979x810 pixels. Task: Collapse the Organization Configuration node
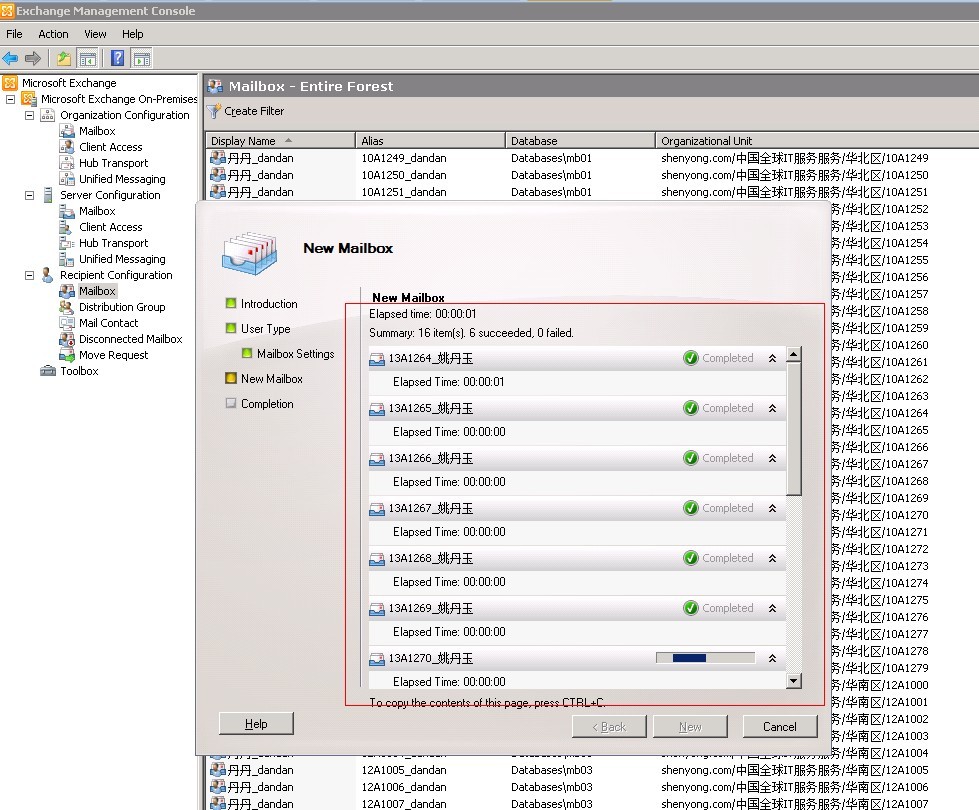(x=29, y=116)
